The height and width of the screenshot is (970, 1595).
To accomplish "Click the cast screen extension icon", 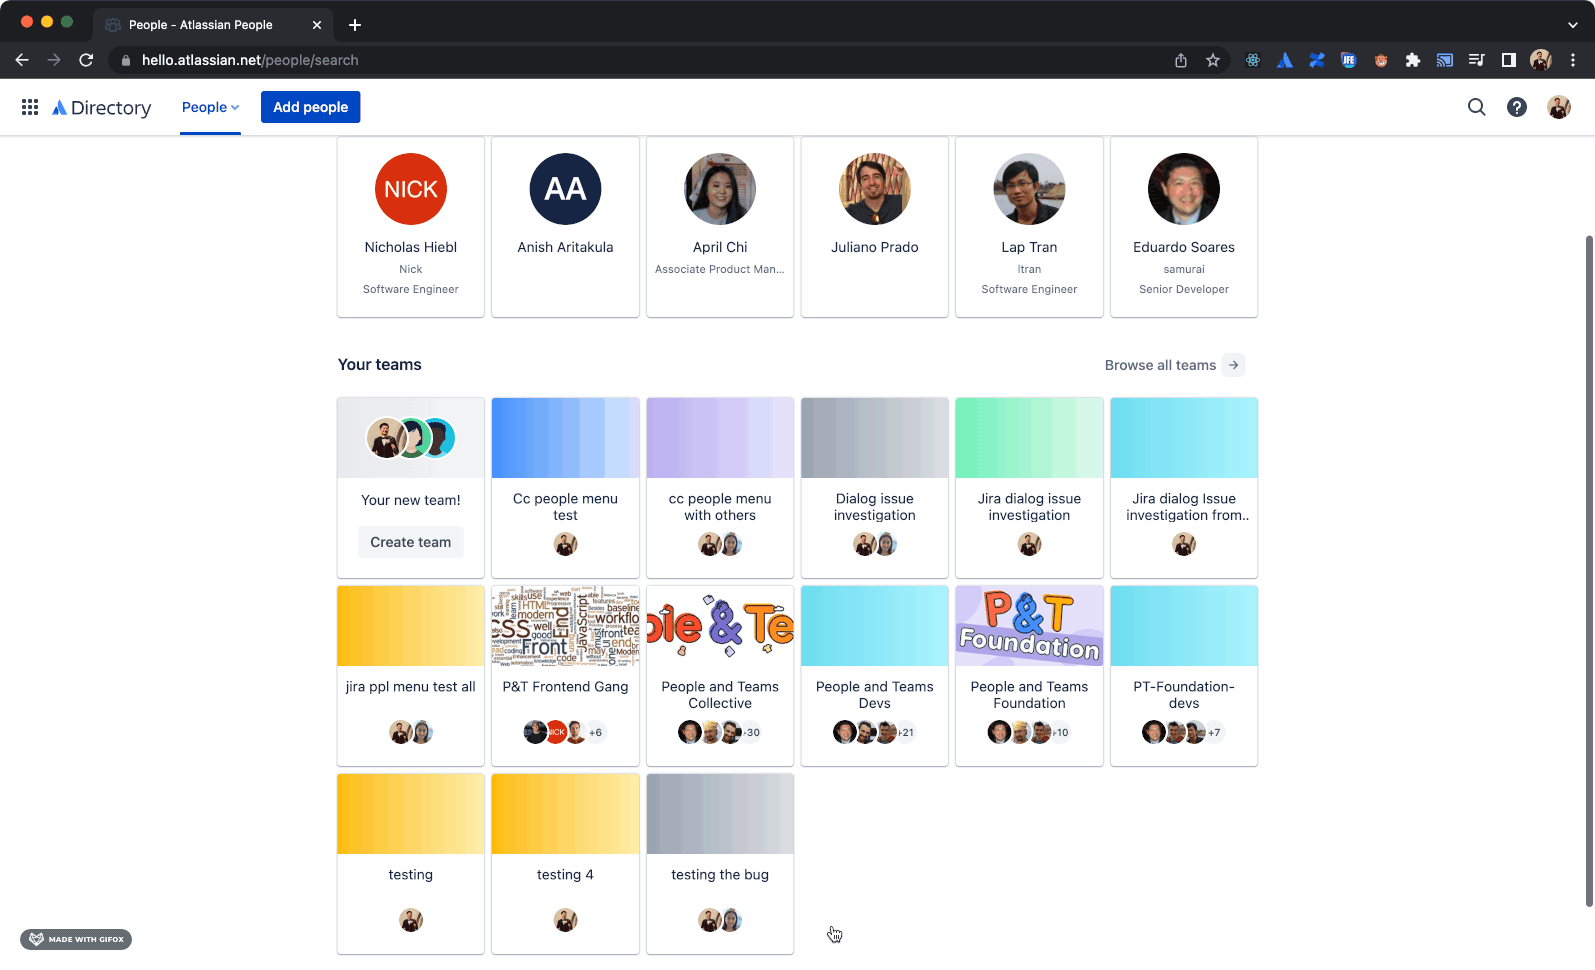I will point(1445,60).
